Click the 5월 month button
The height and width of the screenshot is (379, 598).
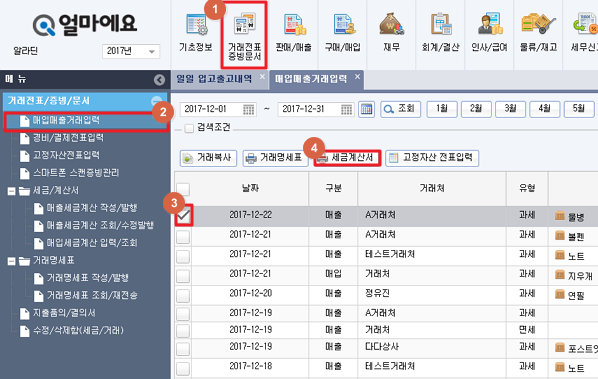(579, 109)
